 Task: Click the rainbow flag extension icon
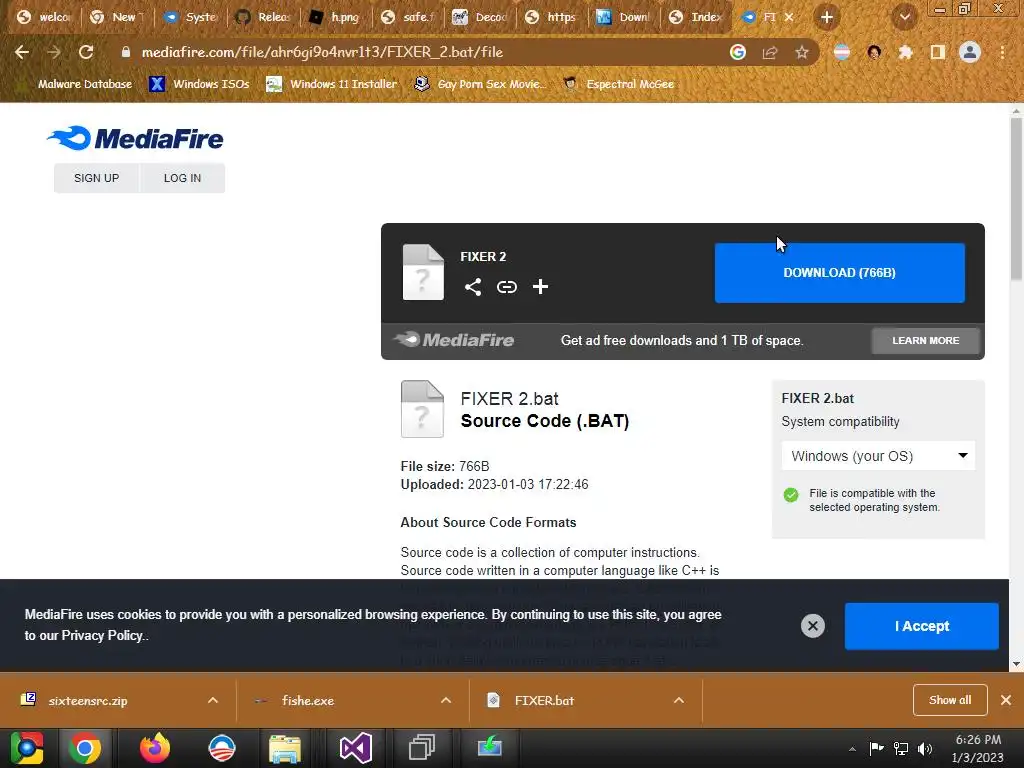(842, 52)
